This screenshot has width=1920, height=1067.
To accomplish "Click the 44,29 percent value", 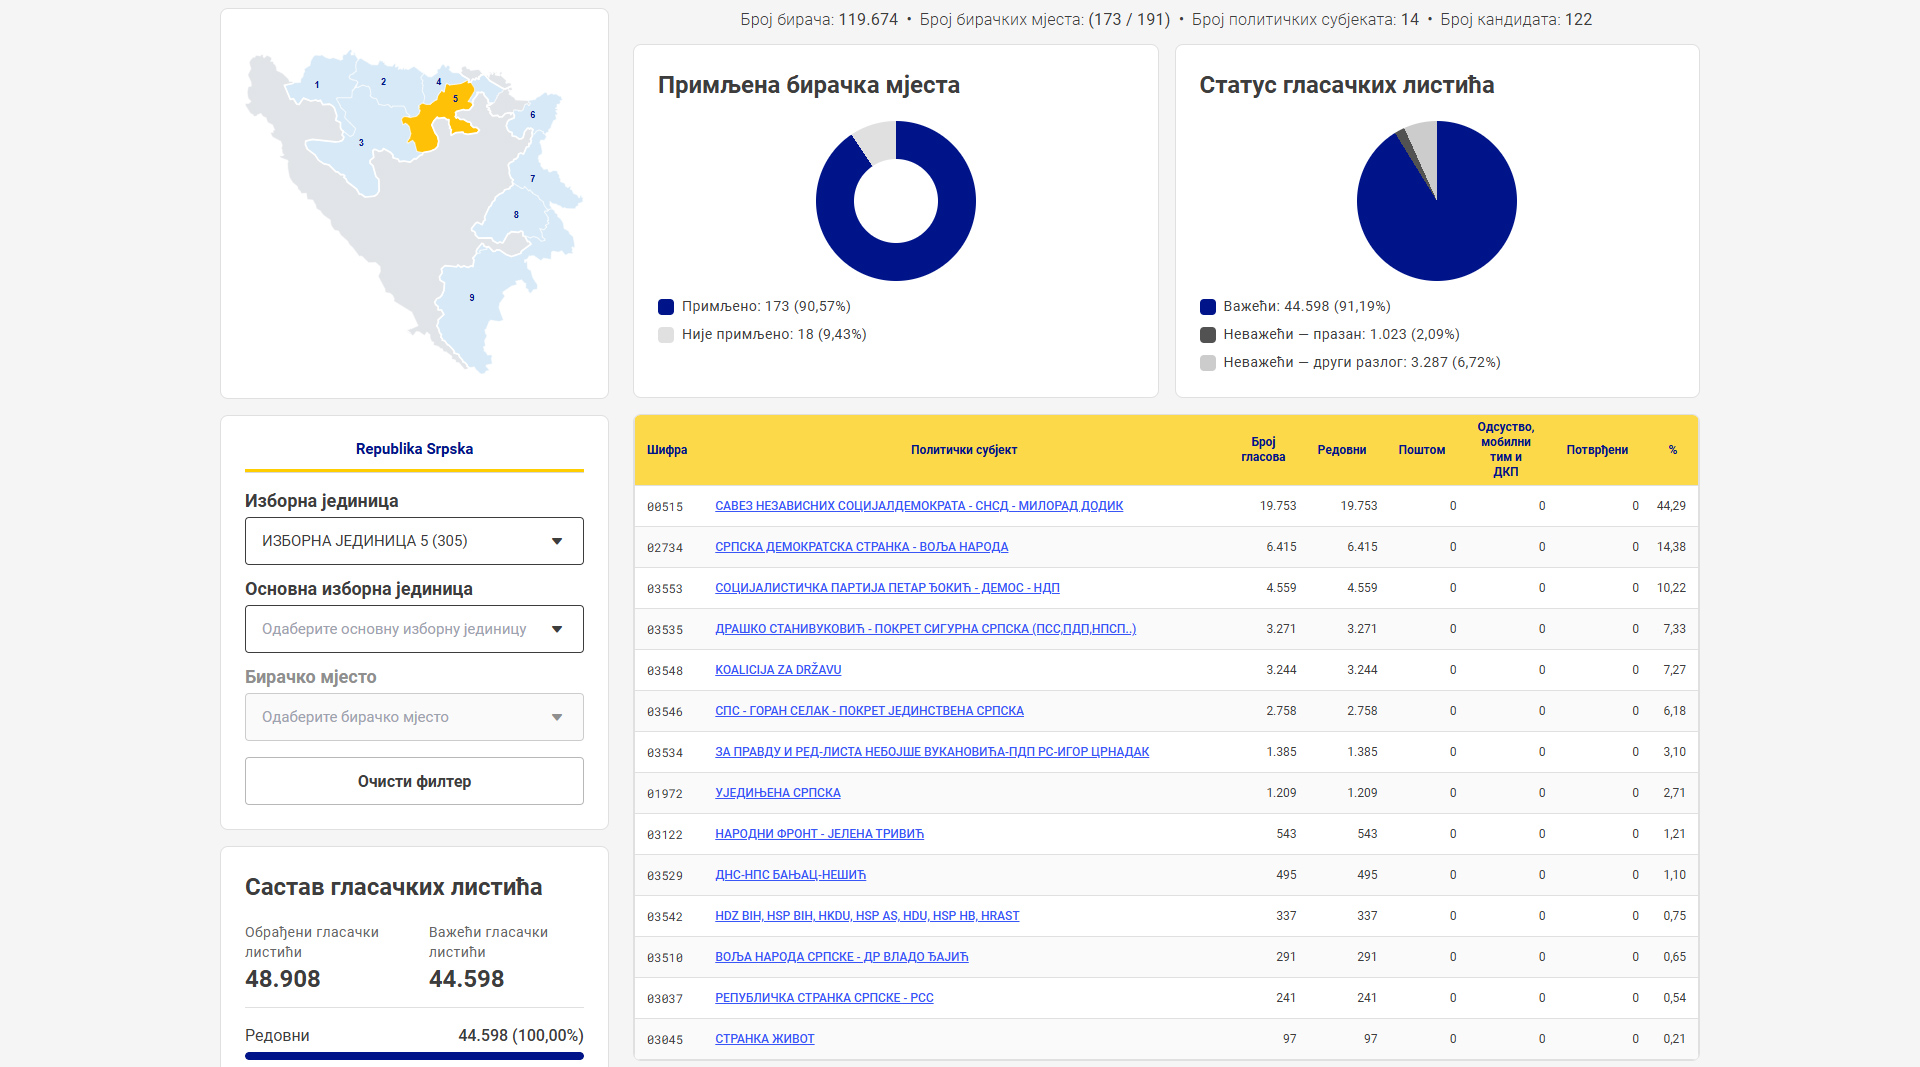I will (1671, 506).
